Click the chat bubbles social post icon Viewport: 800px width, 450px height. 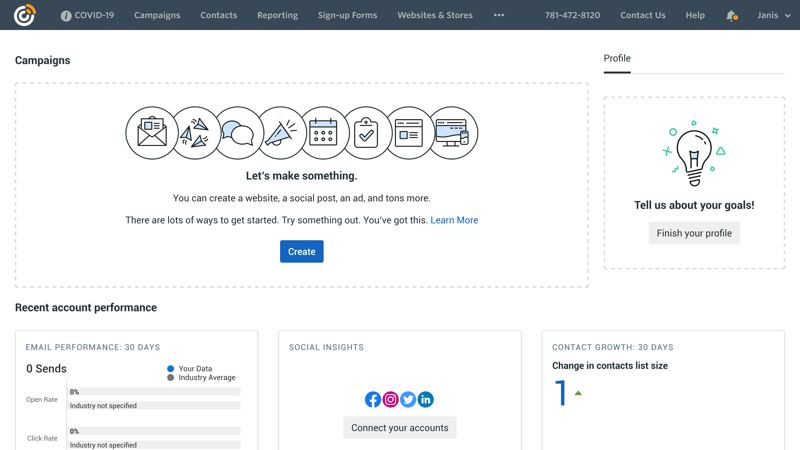click(x=238, y=133)
